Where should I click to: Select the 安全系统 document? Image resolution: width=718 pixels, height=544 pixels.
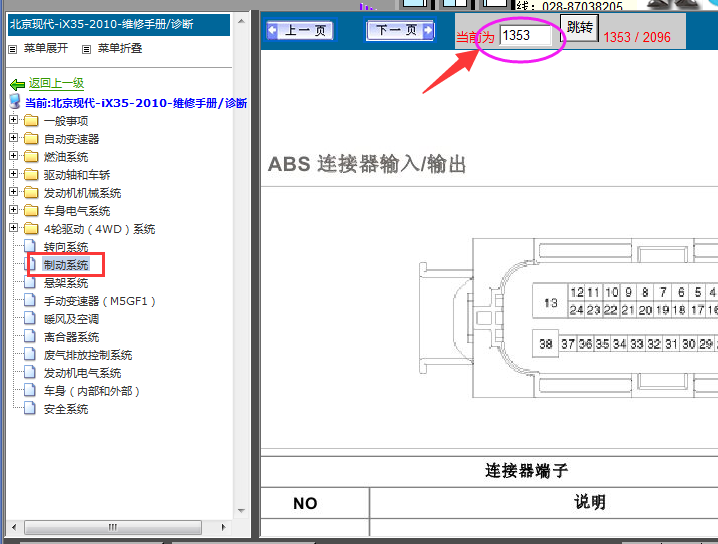pyautogui.click(x=66, y=409)
